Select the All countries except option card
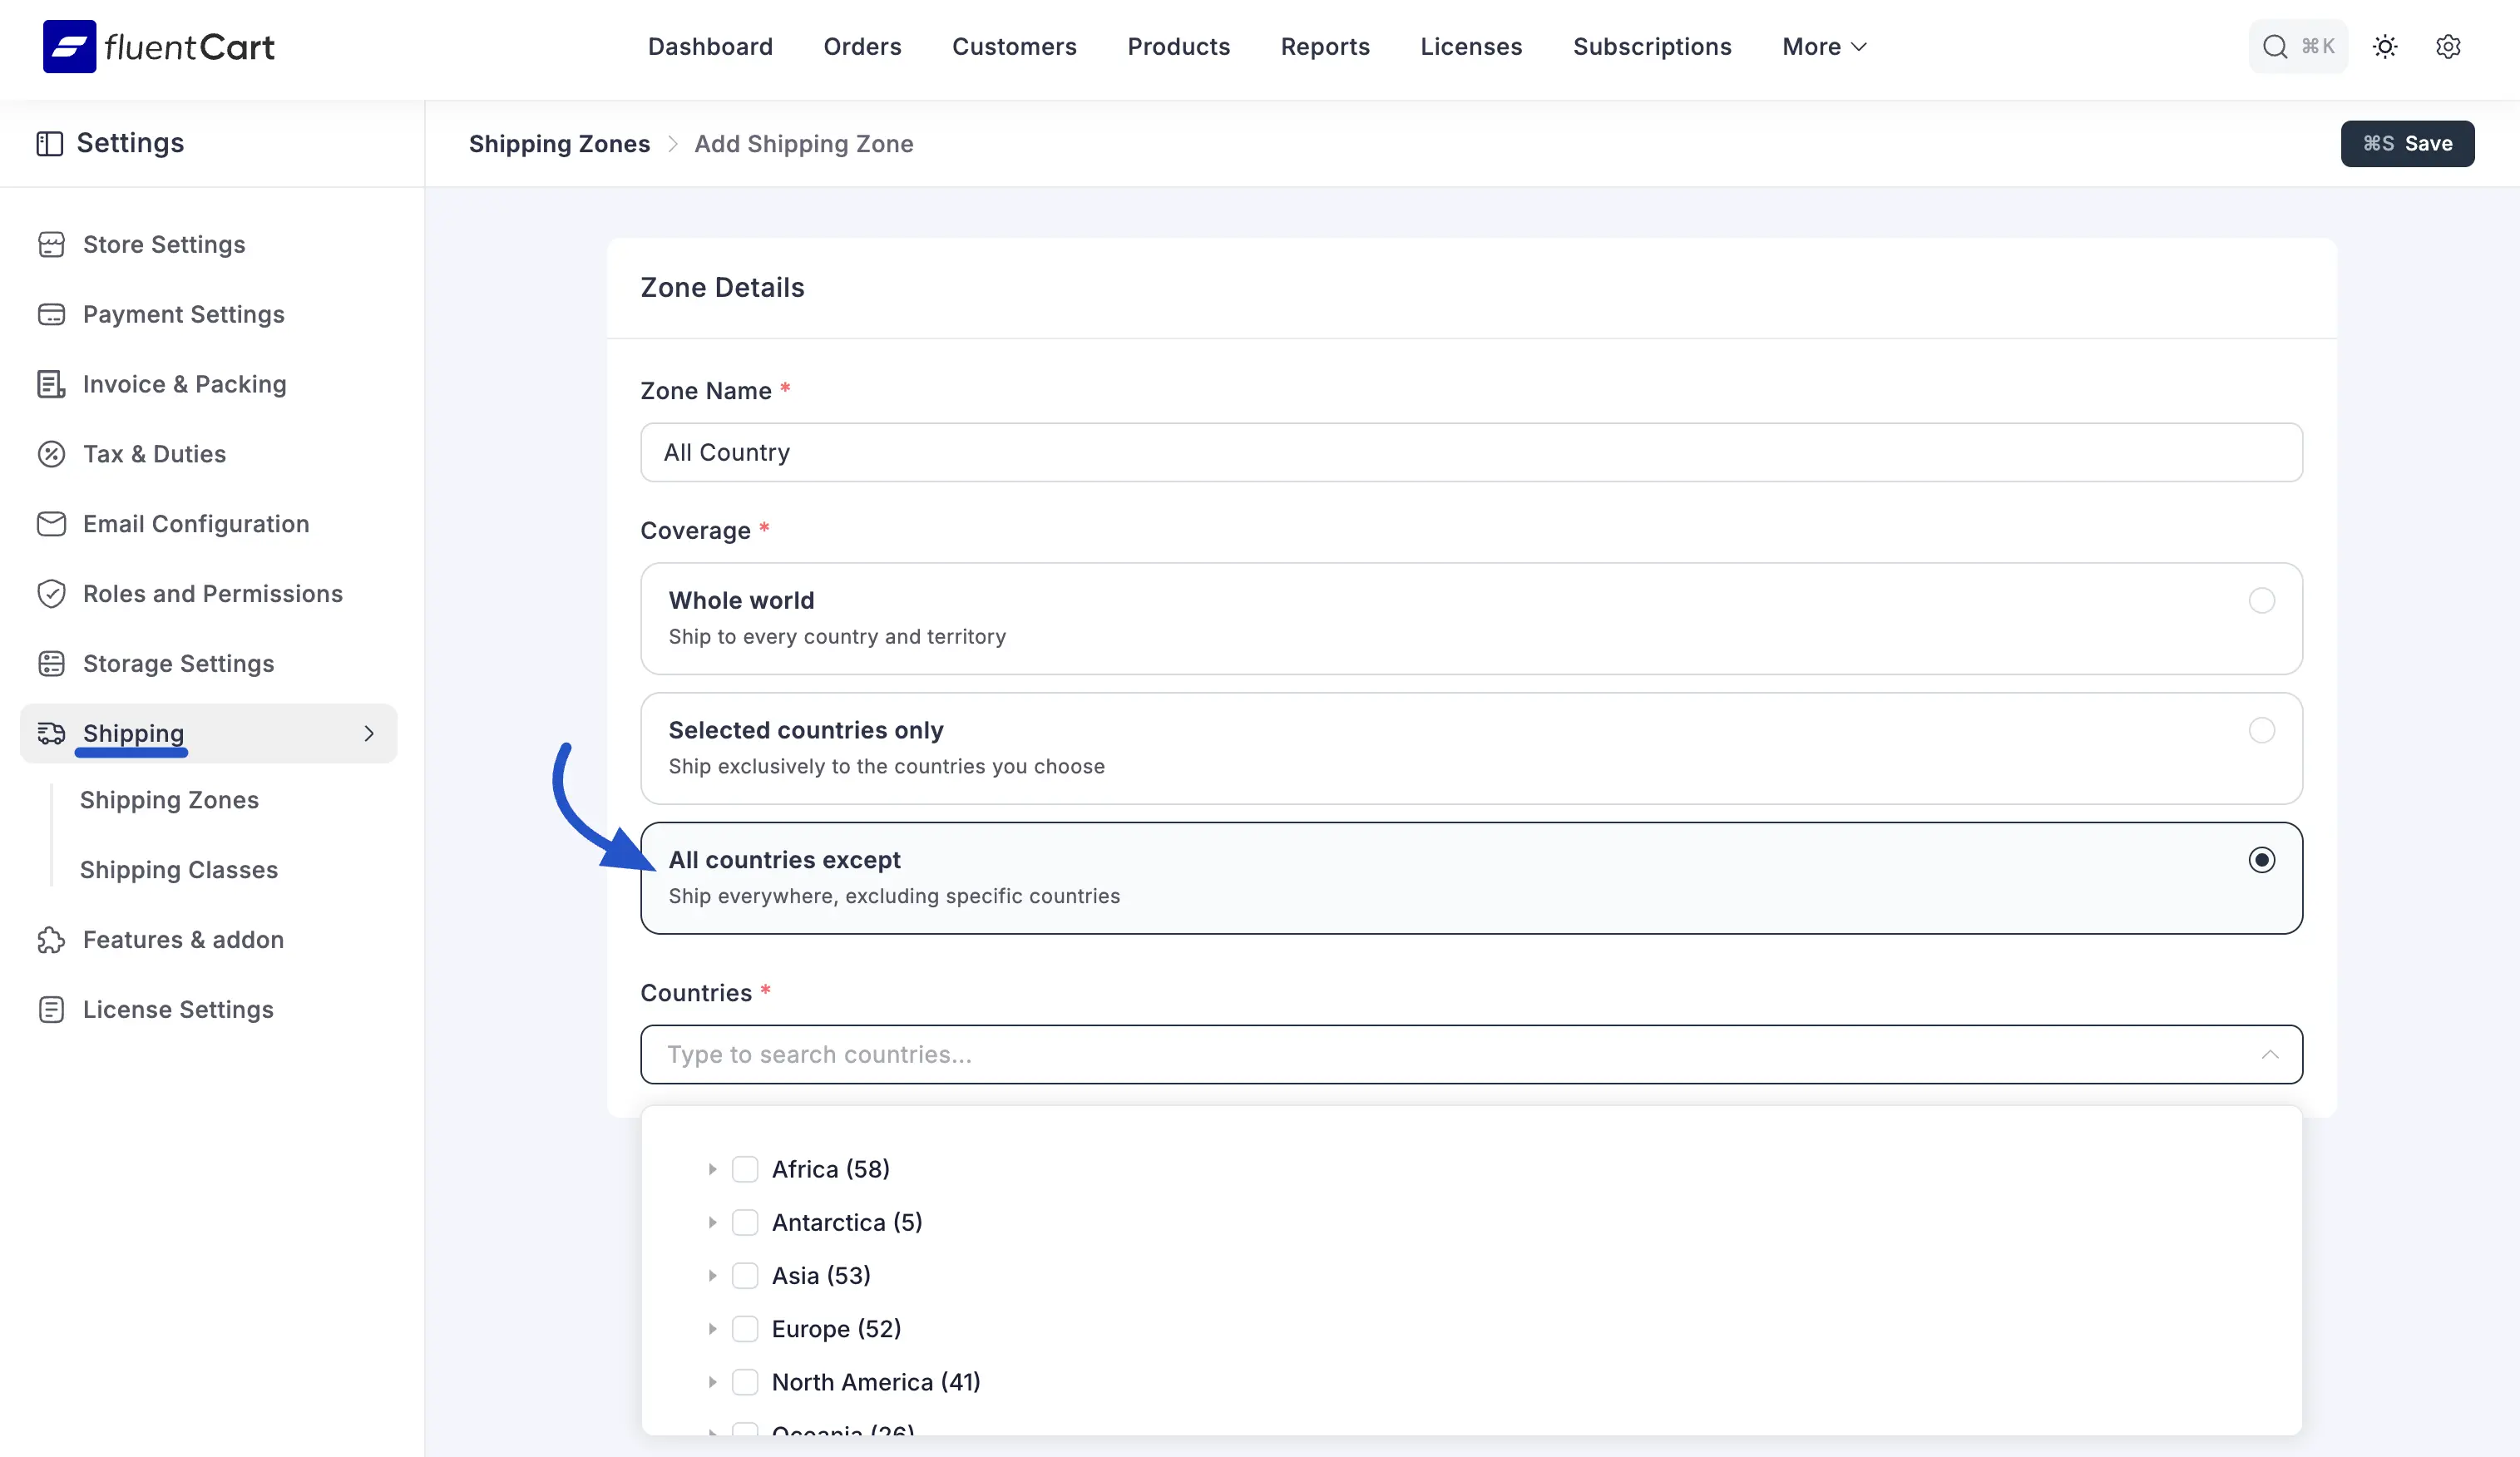This screenshot has height=1457, width=2520. 1471,878
